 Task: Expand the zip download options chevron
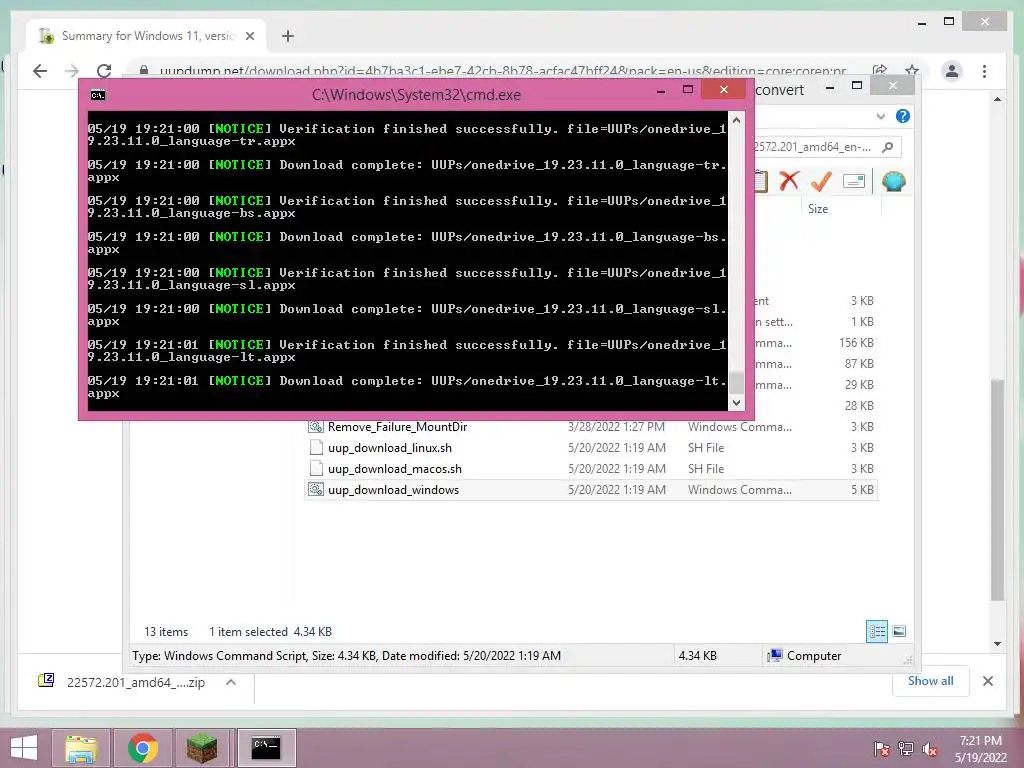coord(231,682)
